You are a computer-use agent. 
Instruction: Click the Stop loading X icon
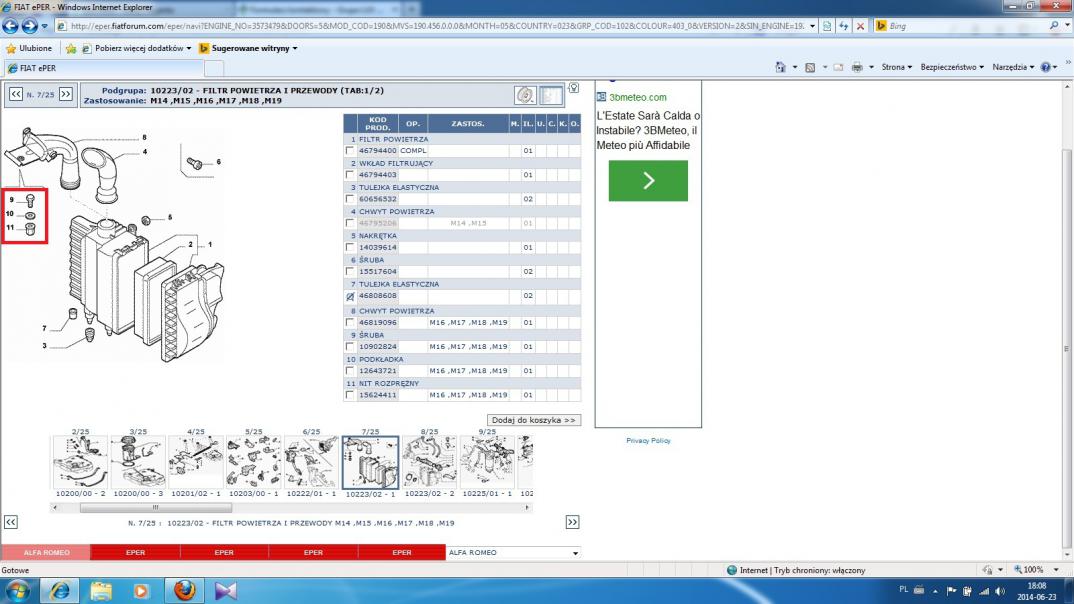(861, 26)
